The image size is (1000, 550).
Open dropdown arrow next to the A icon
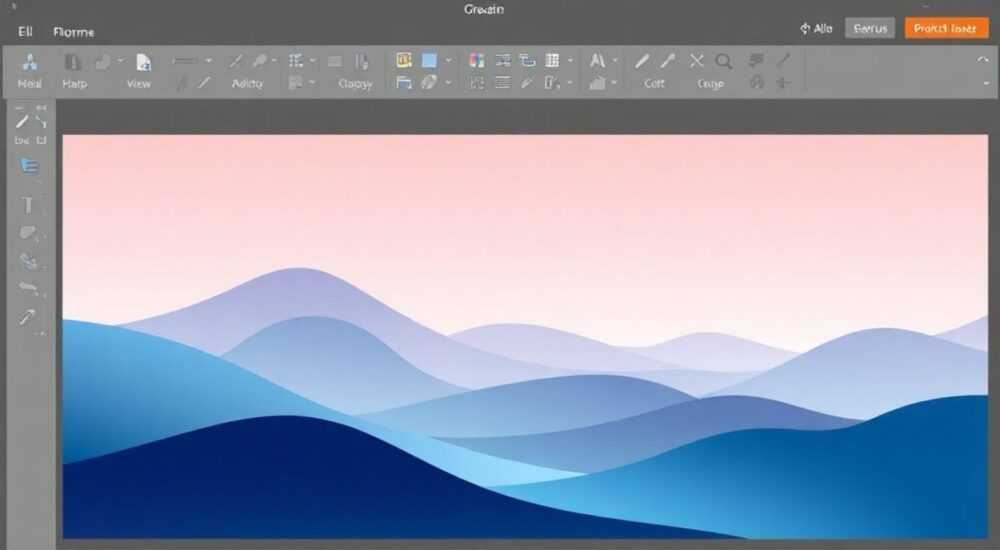coord(615,61)
